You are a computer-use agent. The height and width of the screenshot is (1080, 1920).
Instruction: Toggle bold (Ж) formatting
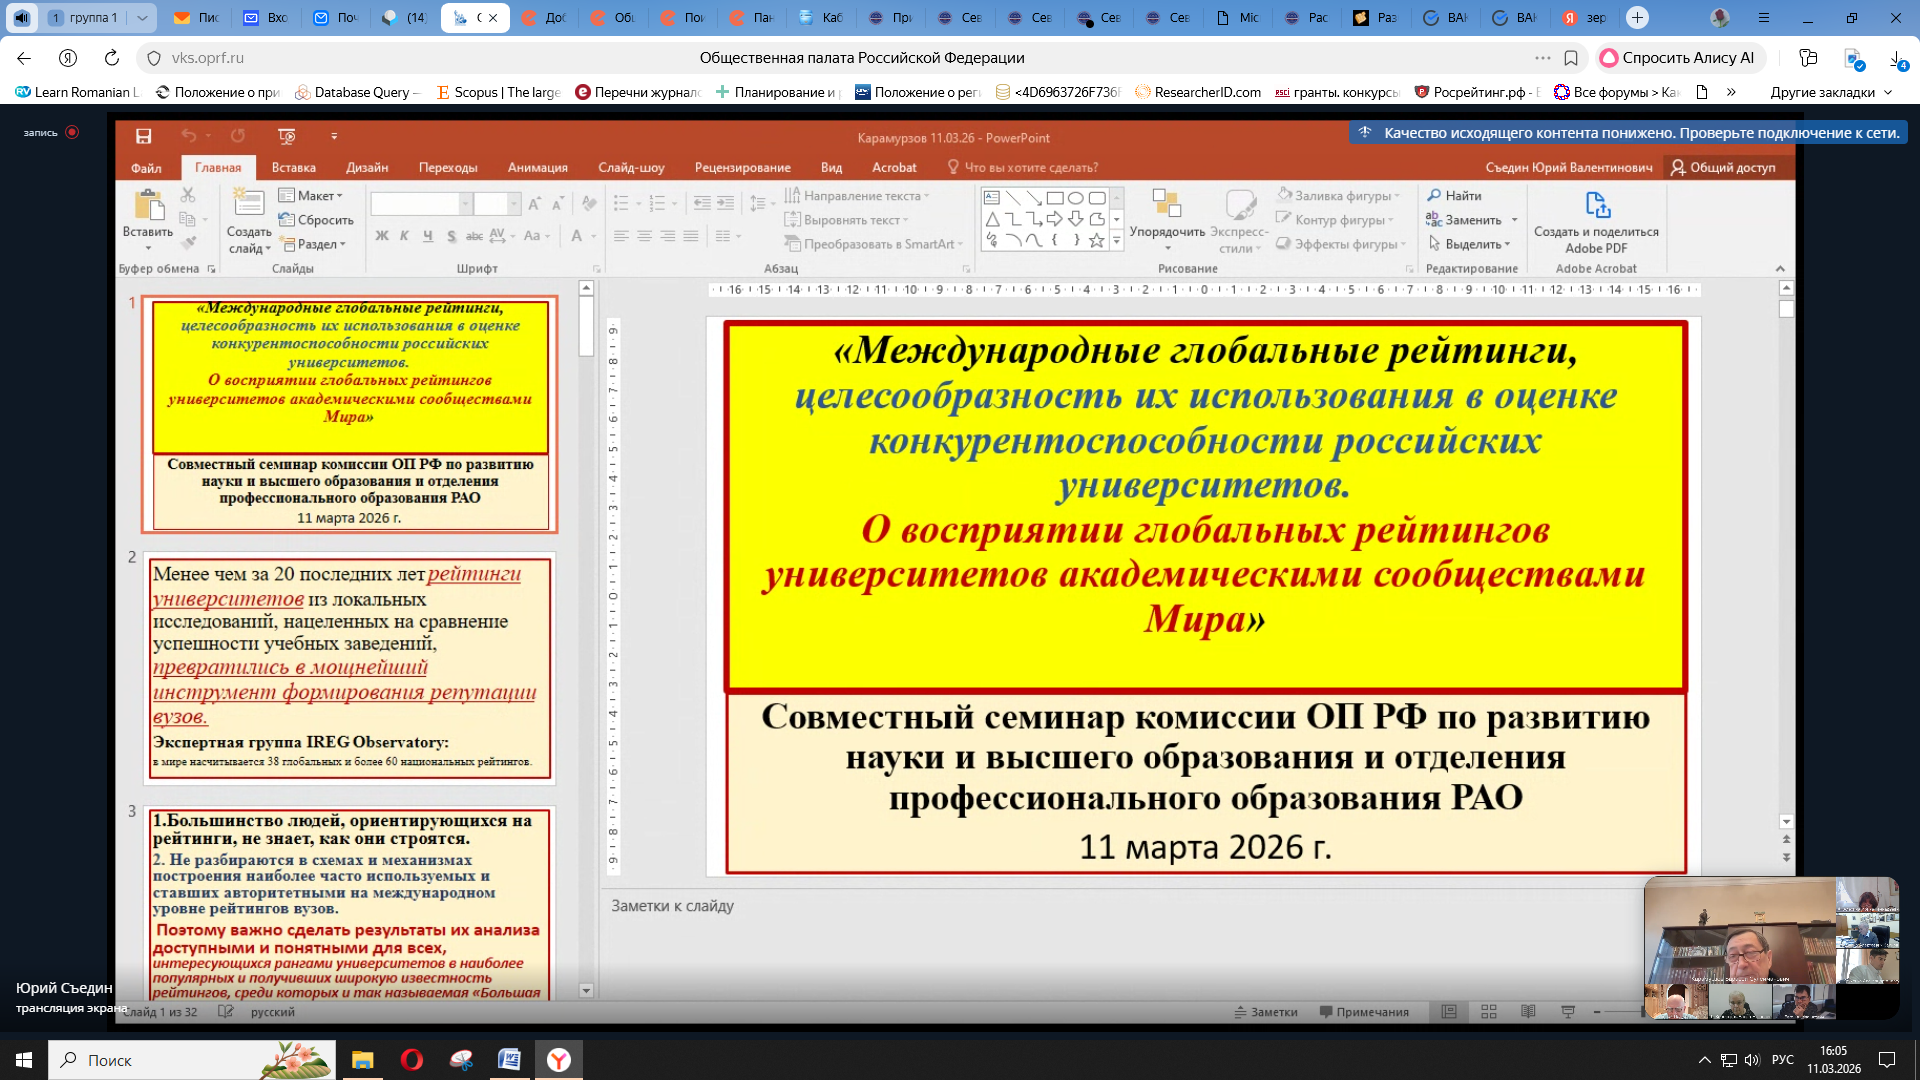[382, 236]
